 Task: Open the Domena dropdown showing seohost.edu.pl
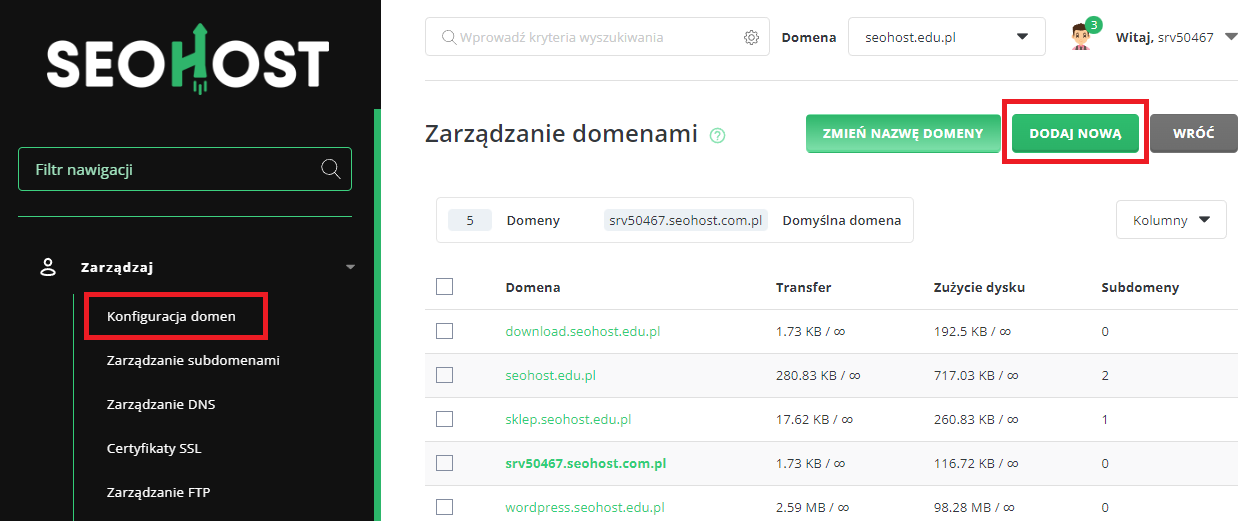tap(946, 37)
